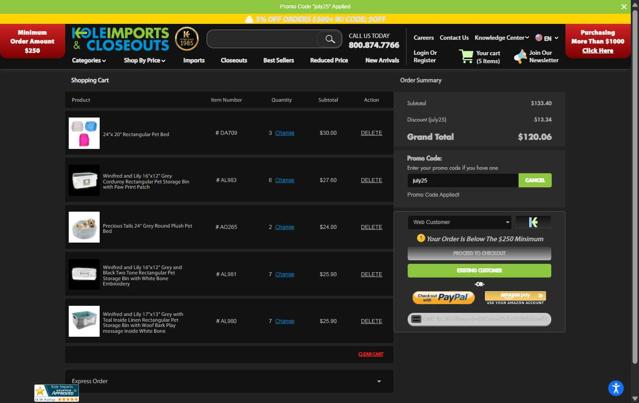This screenshot has height=403, width=639.
Task: Delete item AL981 from cart
Action: point(371,274)
